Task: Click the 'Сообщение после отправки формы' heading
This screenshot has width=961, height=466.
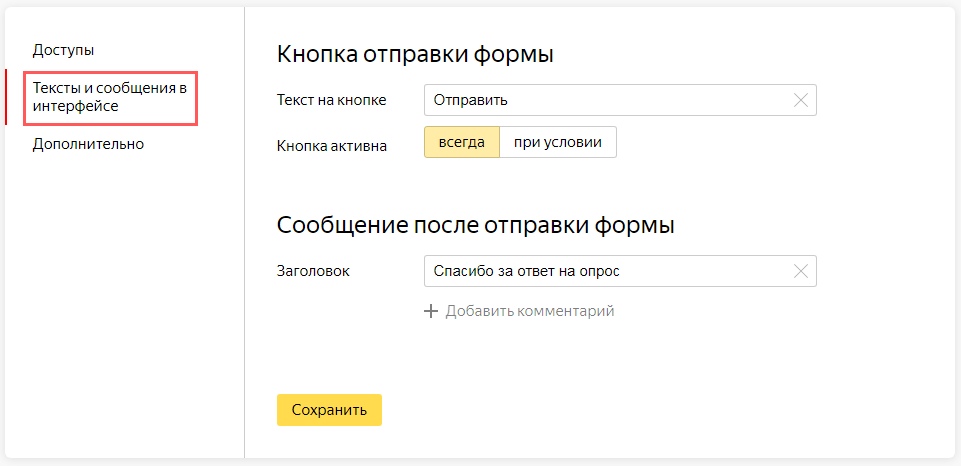Action: tap(475, 225)
